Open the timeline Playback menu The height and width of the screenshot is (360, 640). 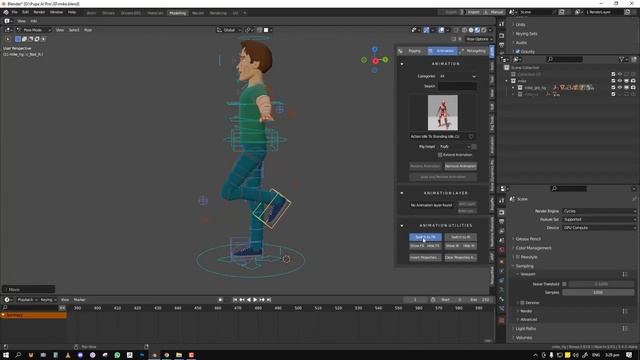click(27, 300)
